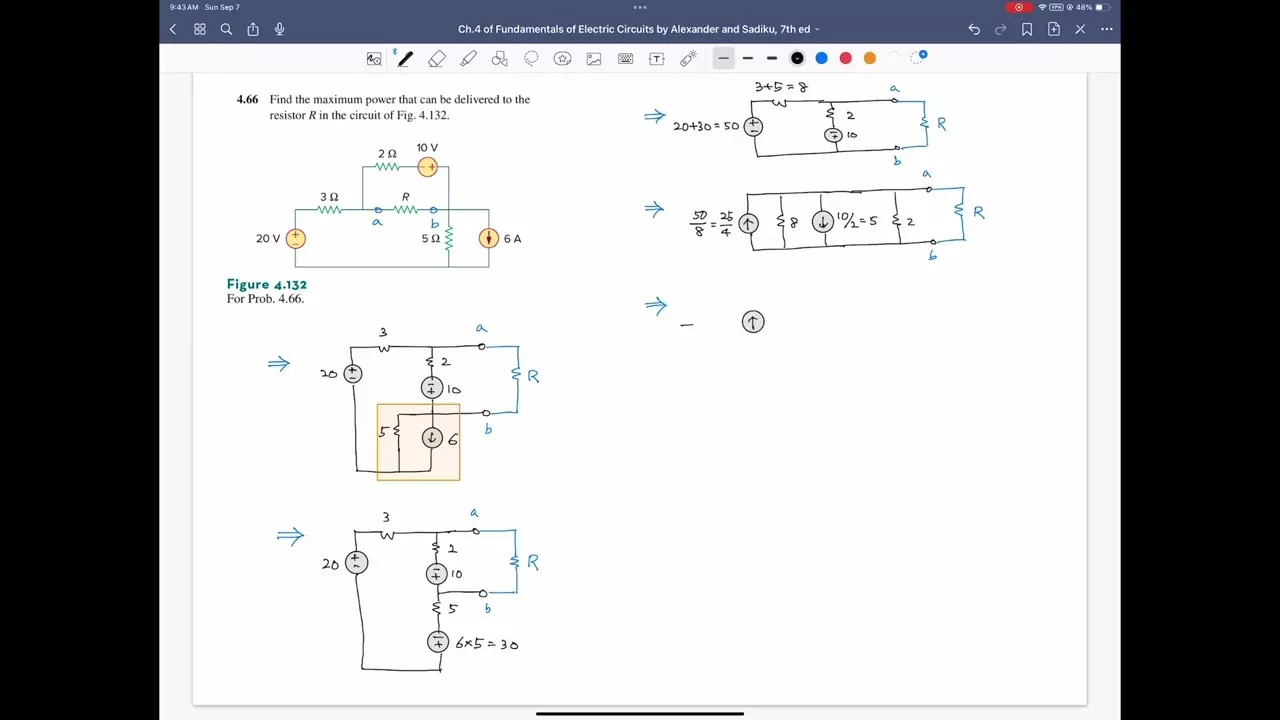Select the Image insert tool
Image resolution: width=1280 pixels, height=720 pixels.
(594, 59)
